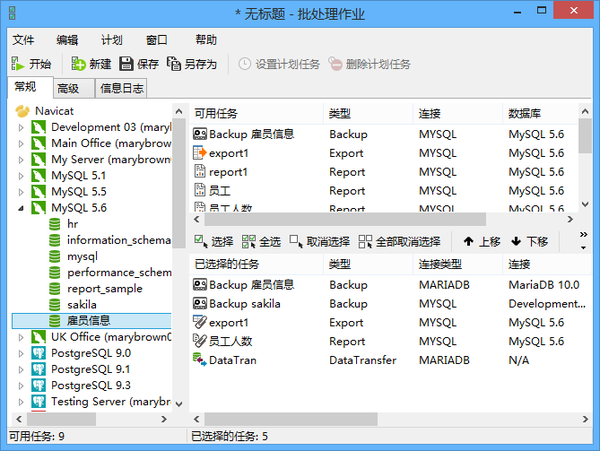Viewport: 600px width, 451px height.
Task: Click the 下移 move down arrow icon
Action: point(516,241)
